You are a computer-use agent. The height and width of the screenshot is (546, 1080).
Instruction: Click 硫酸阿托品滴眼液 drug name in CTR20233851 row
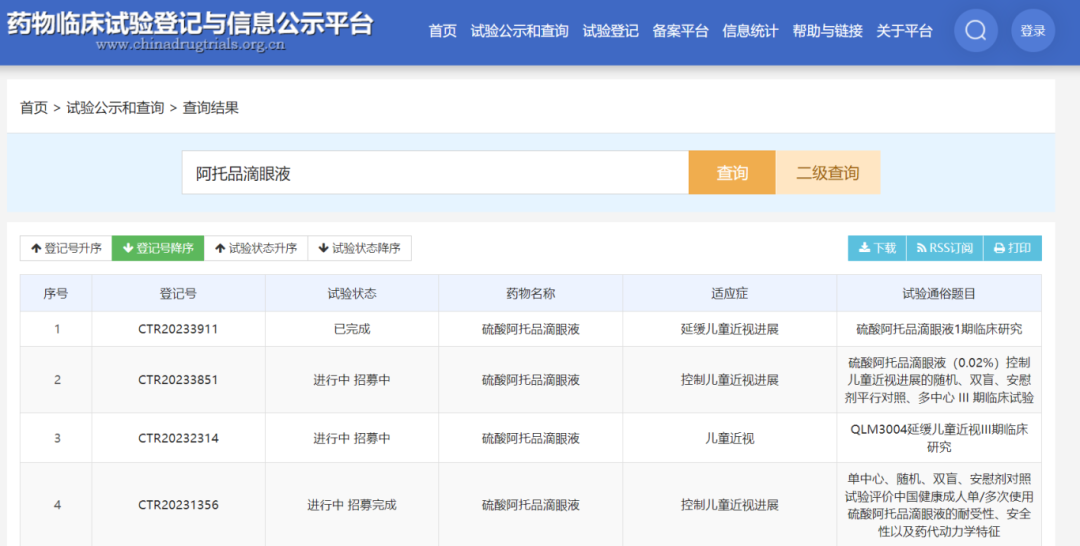point(530,379)
